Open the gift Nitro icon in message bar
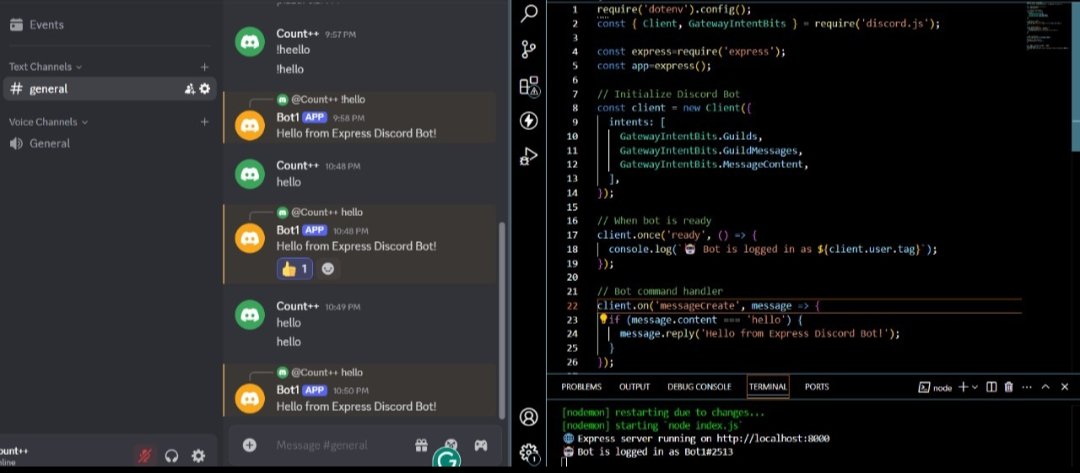This screenshot has width=1080, height=473. (421, 445)
